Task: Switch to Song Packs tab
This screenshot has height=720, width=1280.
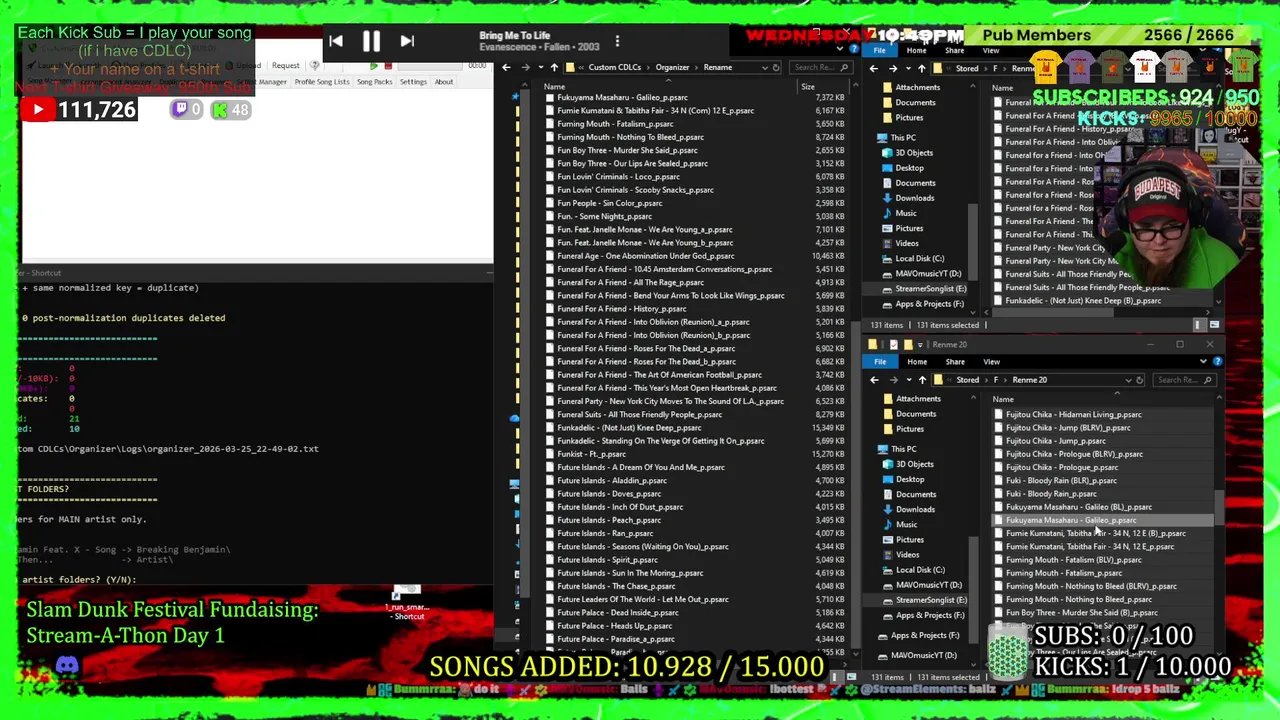Action: click(375, 82)
